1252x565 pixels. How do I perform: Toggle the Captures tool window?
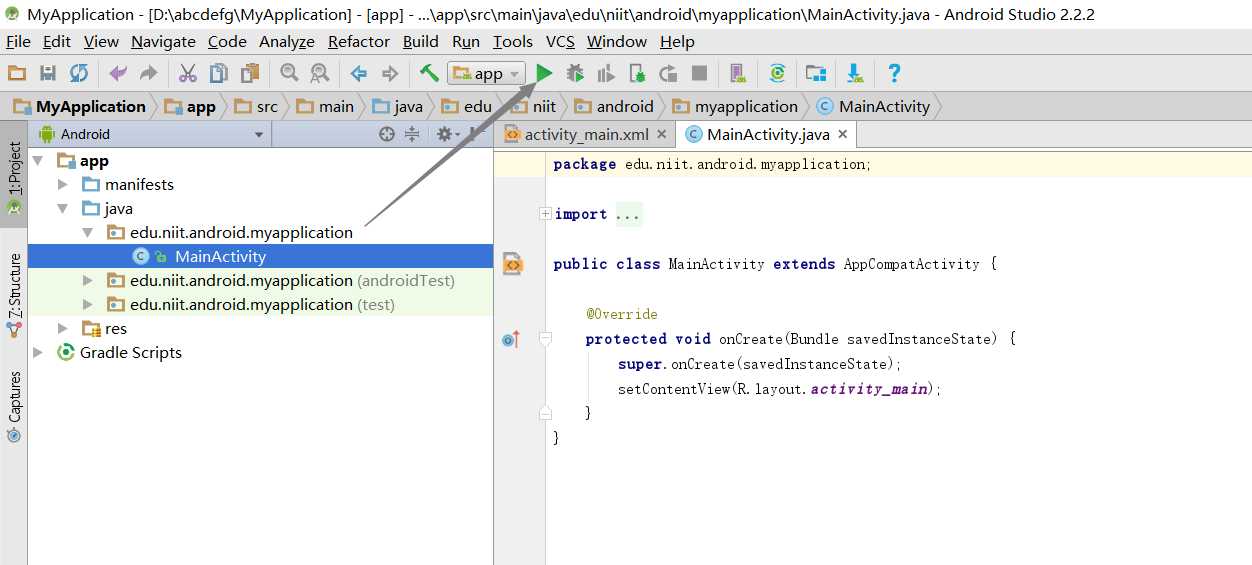[x=14, y=407]
